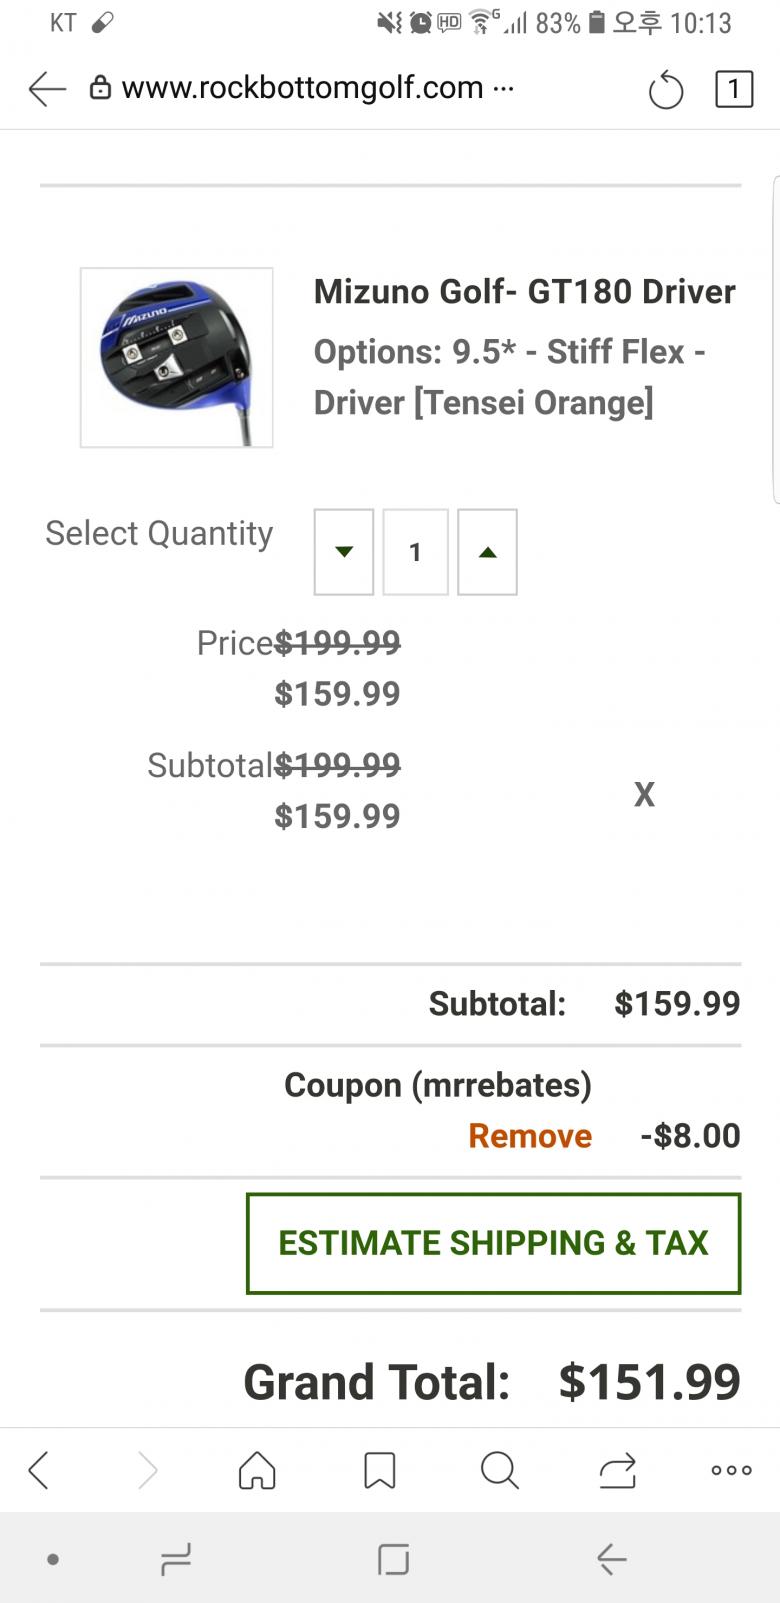Tap the Mizuno driver product thumbnail
This screenshot has width=780, height=1603.
(x=177, y=357)
